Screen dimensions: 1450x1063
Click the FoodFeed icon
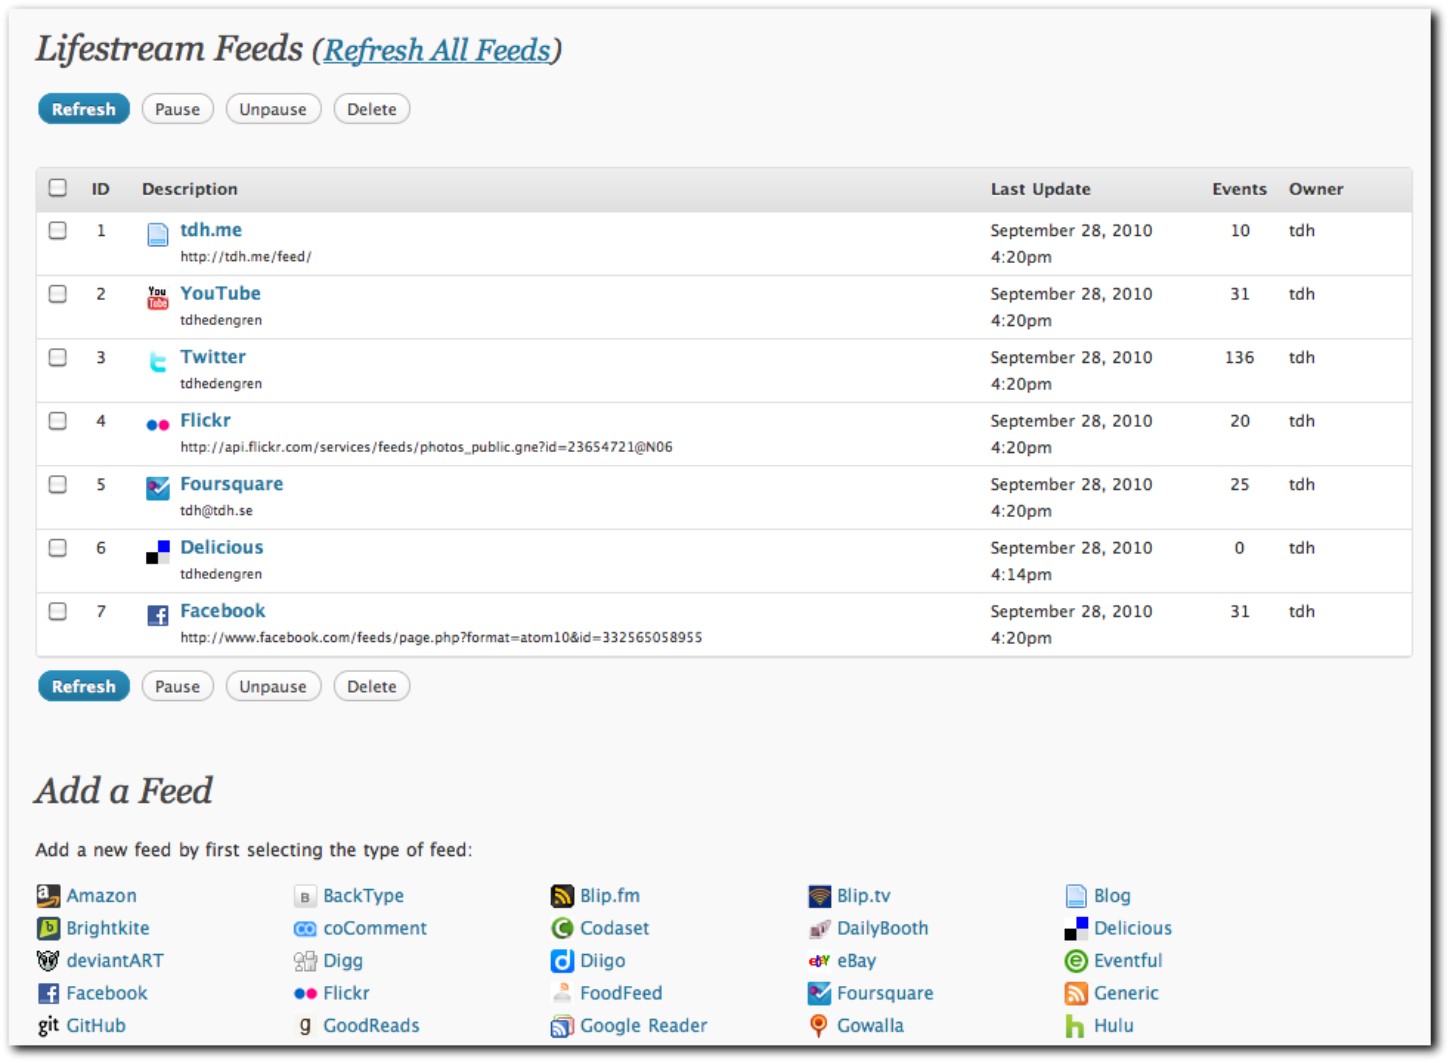point(562,993)
